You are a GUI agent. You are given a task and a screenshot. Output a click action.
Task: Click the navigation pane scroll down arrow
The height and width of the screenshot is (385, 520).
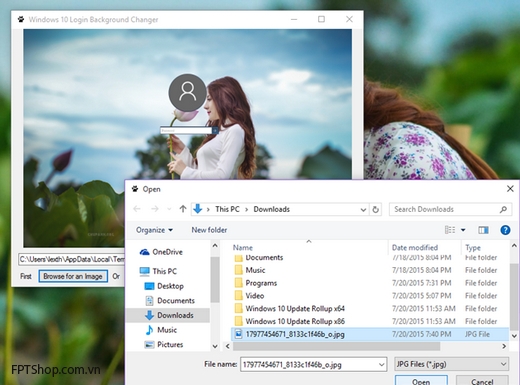coord(215,347)
